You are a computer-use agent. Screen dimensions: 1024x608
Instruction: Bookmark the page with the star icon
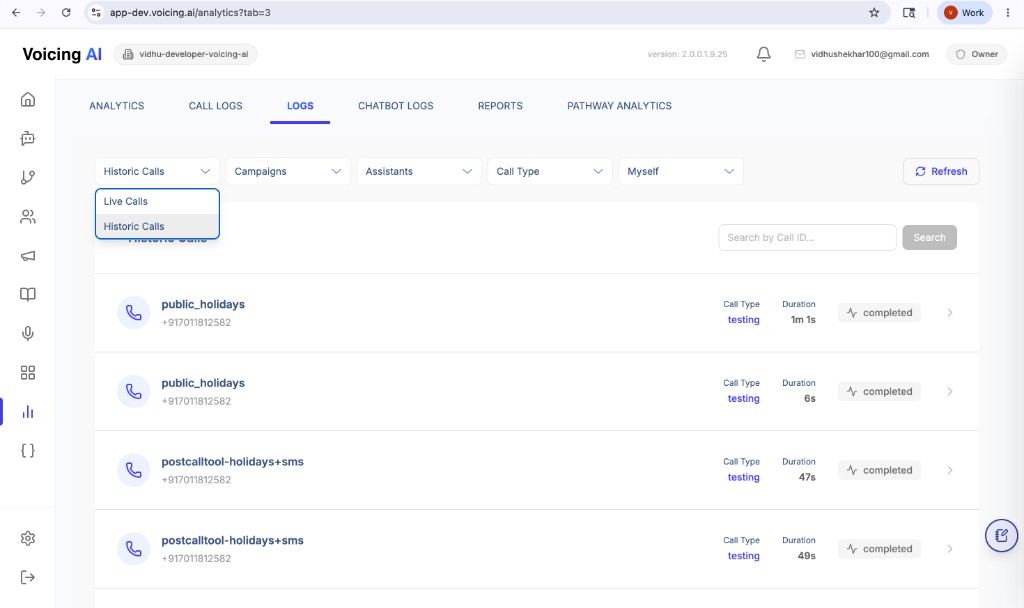[874, 12]
